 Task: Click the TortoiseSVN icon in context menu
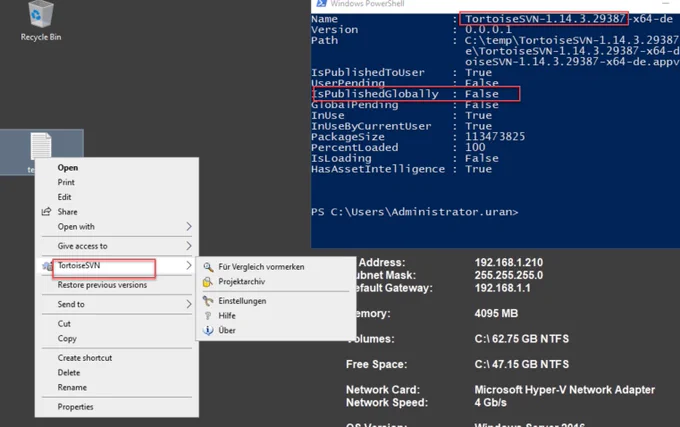46,266
